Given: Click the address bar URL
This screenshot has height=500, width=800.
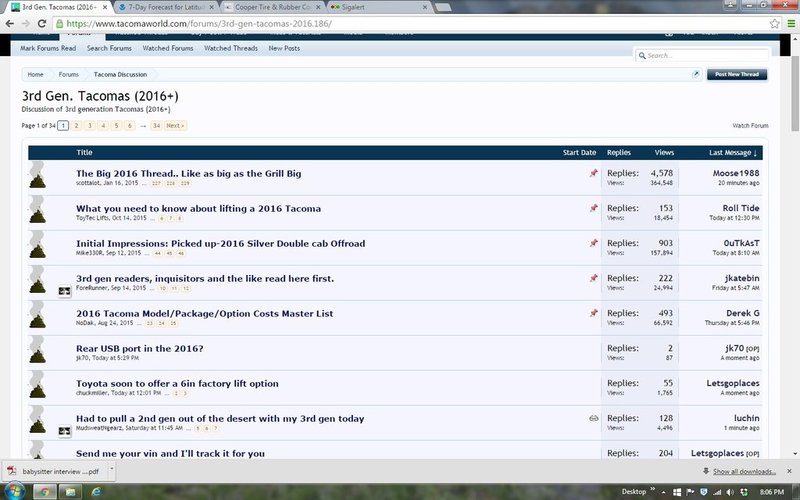Looking at the screenshot, I should pos(199,23).
